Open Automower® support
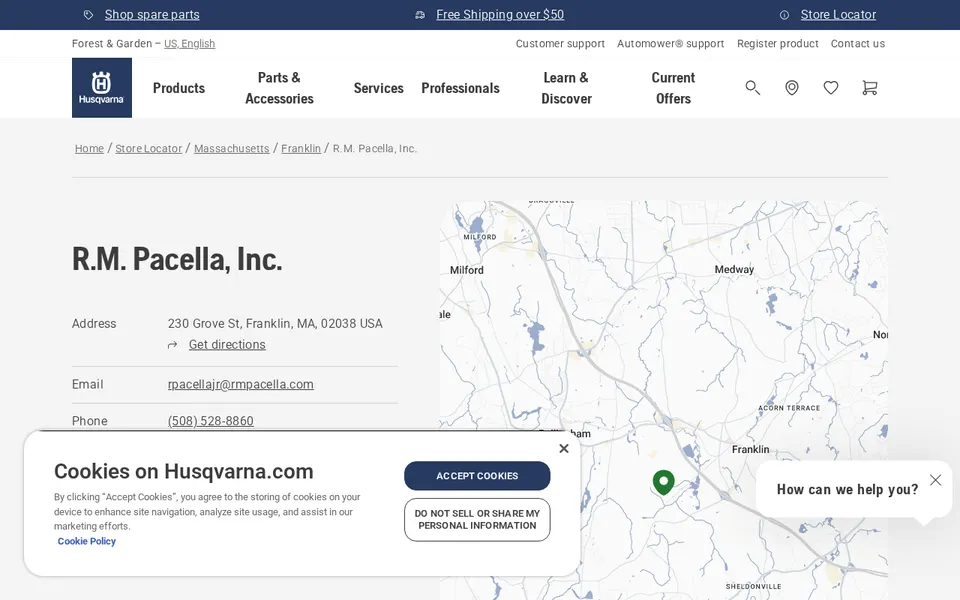 point(670,43)
